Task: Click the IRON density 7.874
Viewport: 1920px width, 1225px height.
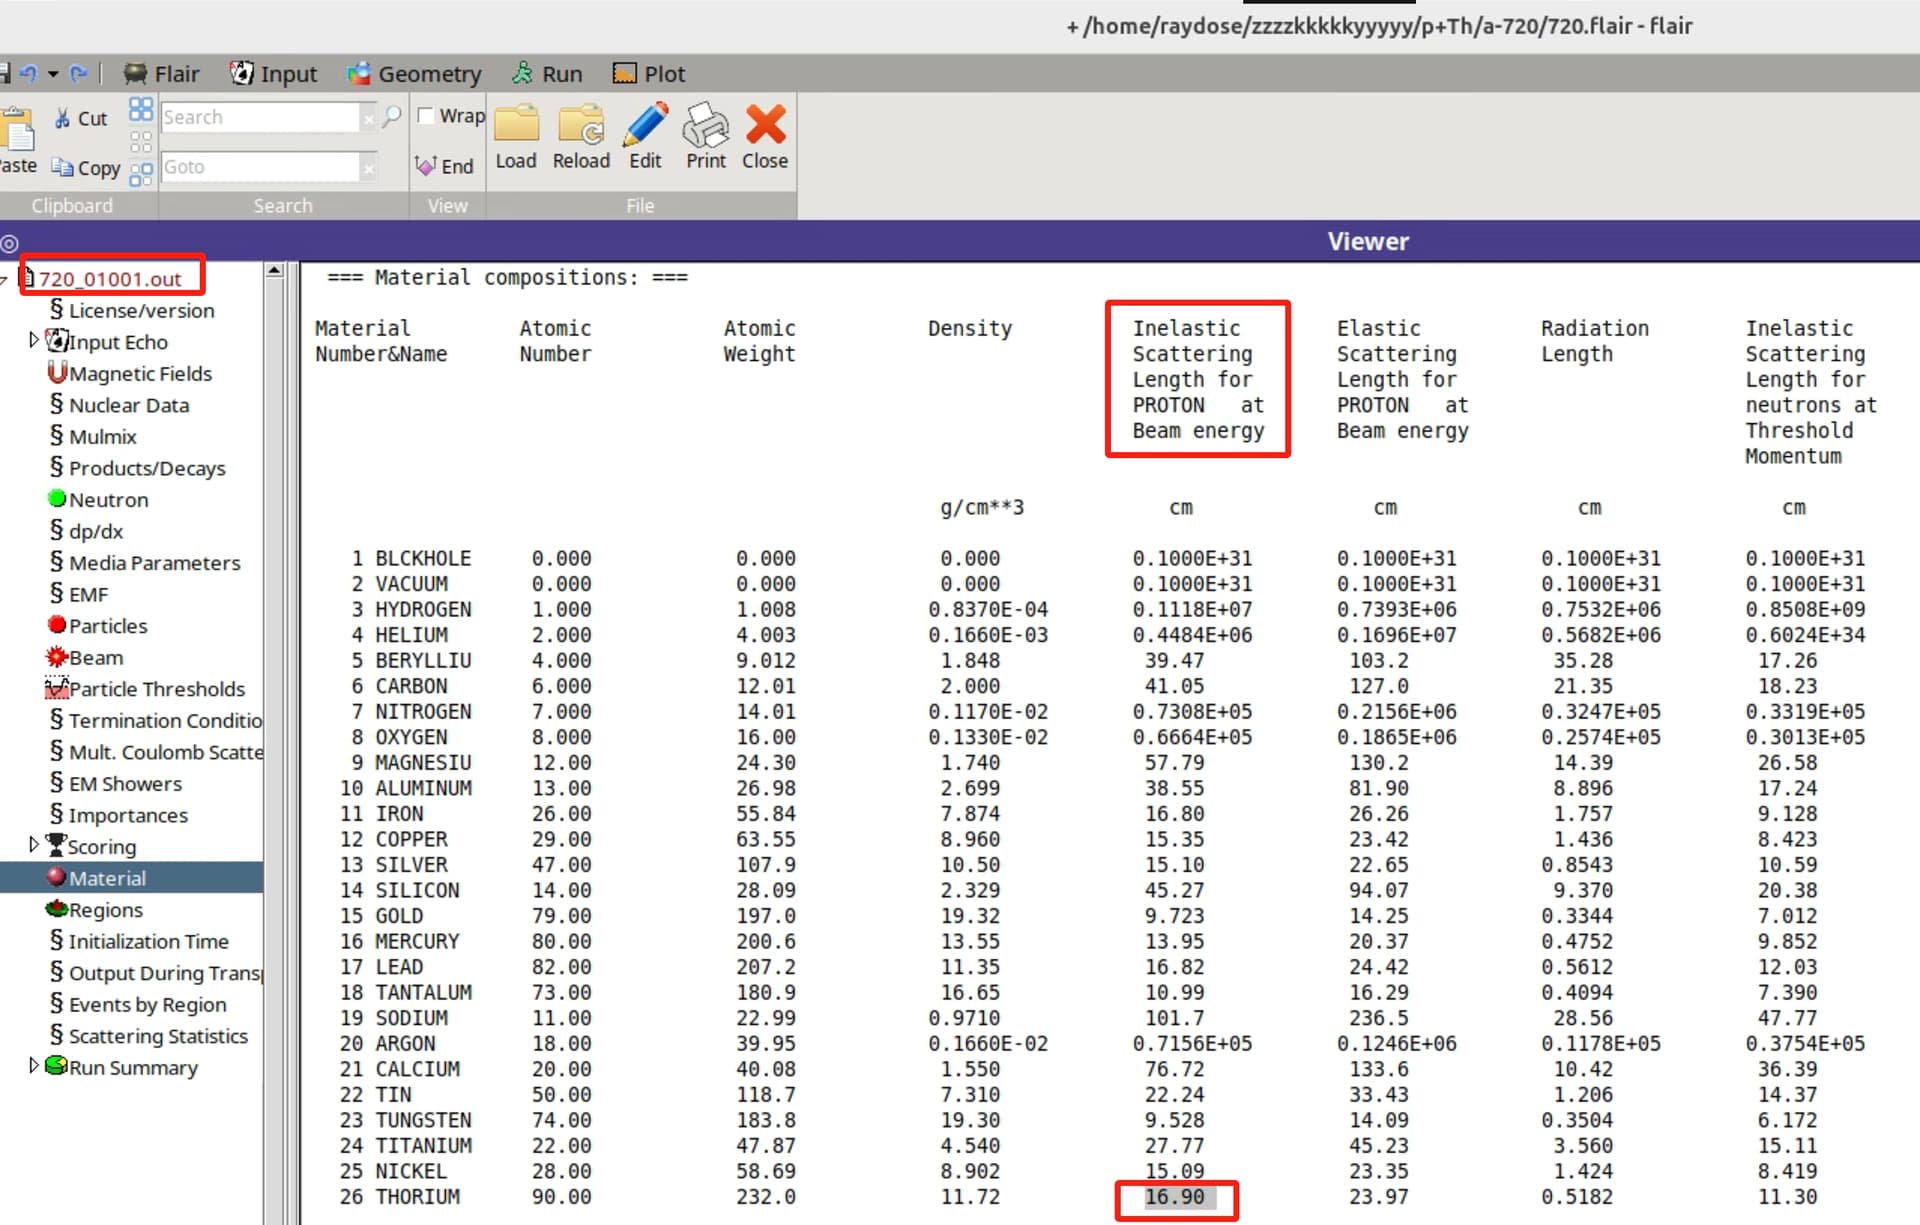Action: pos(969,813)
